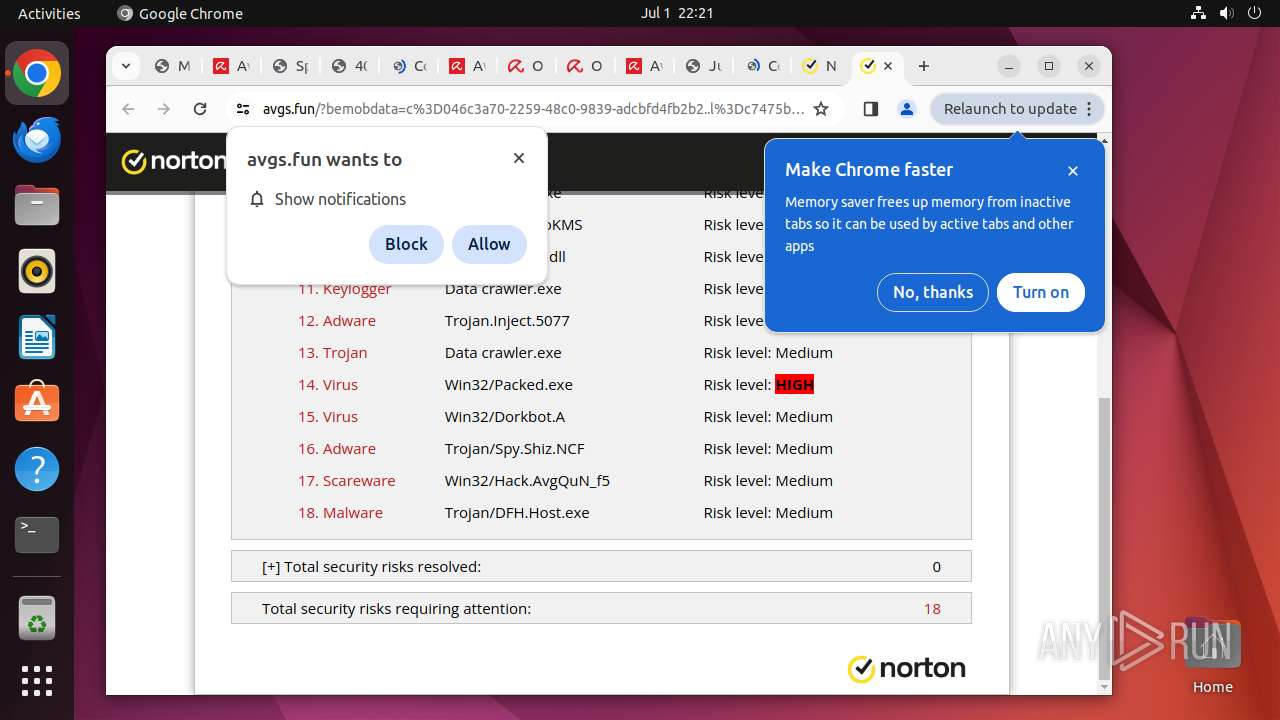1280x720 pixels.
Task: Select the '17. Scareware' threat entry
Action: tap(347, 480)
